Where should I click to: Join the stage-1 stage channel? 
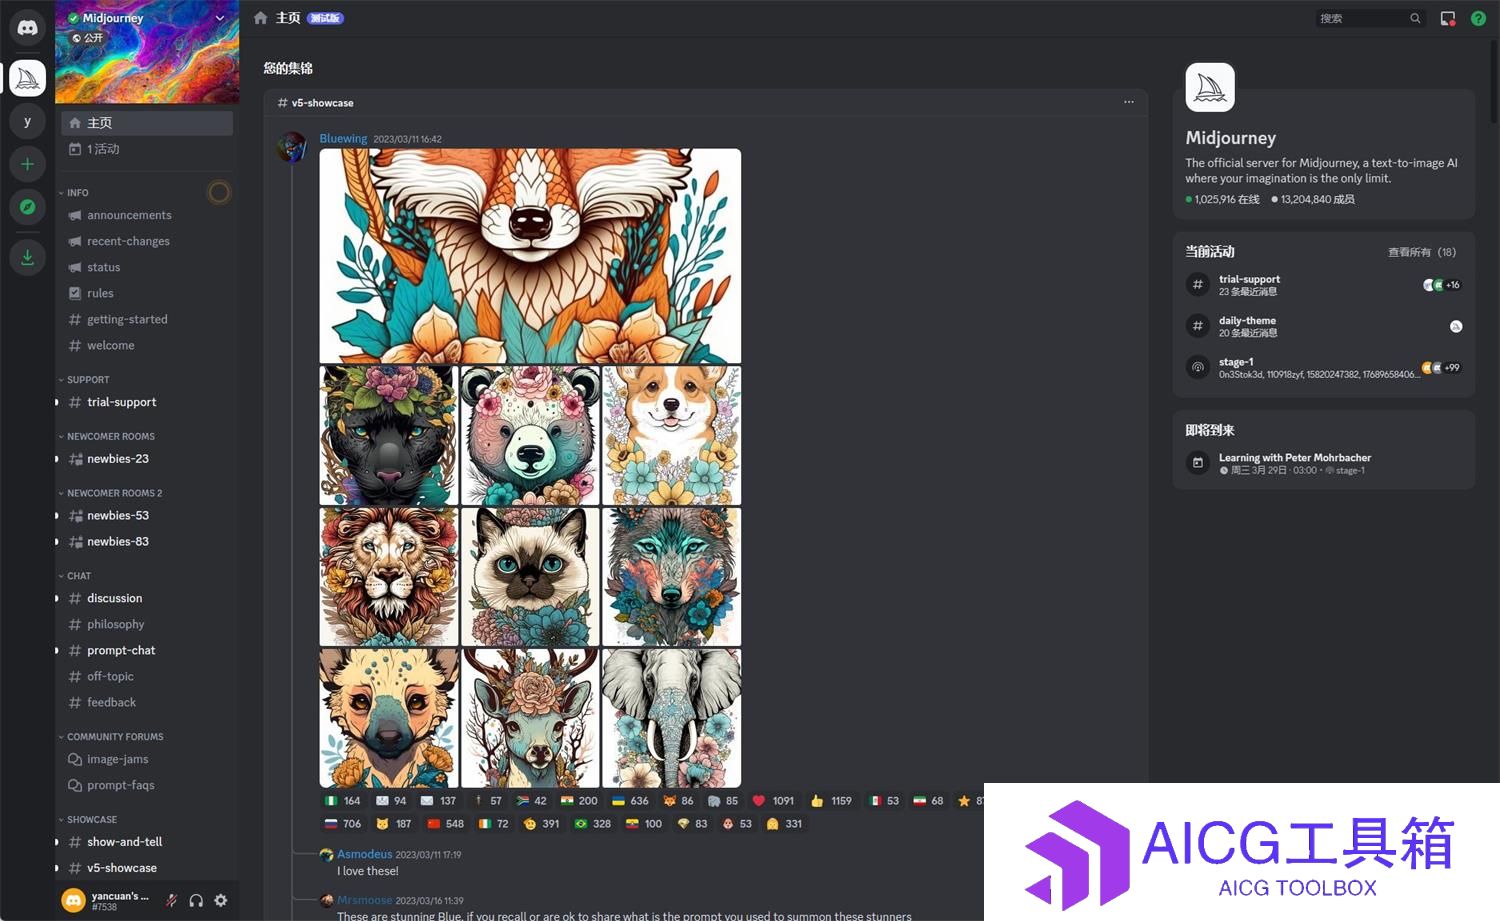(x=1324, y=367)
